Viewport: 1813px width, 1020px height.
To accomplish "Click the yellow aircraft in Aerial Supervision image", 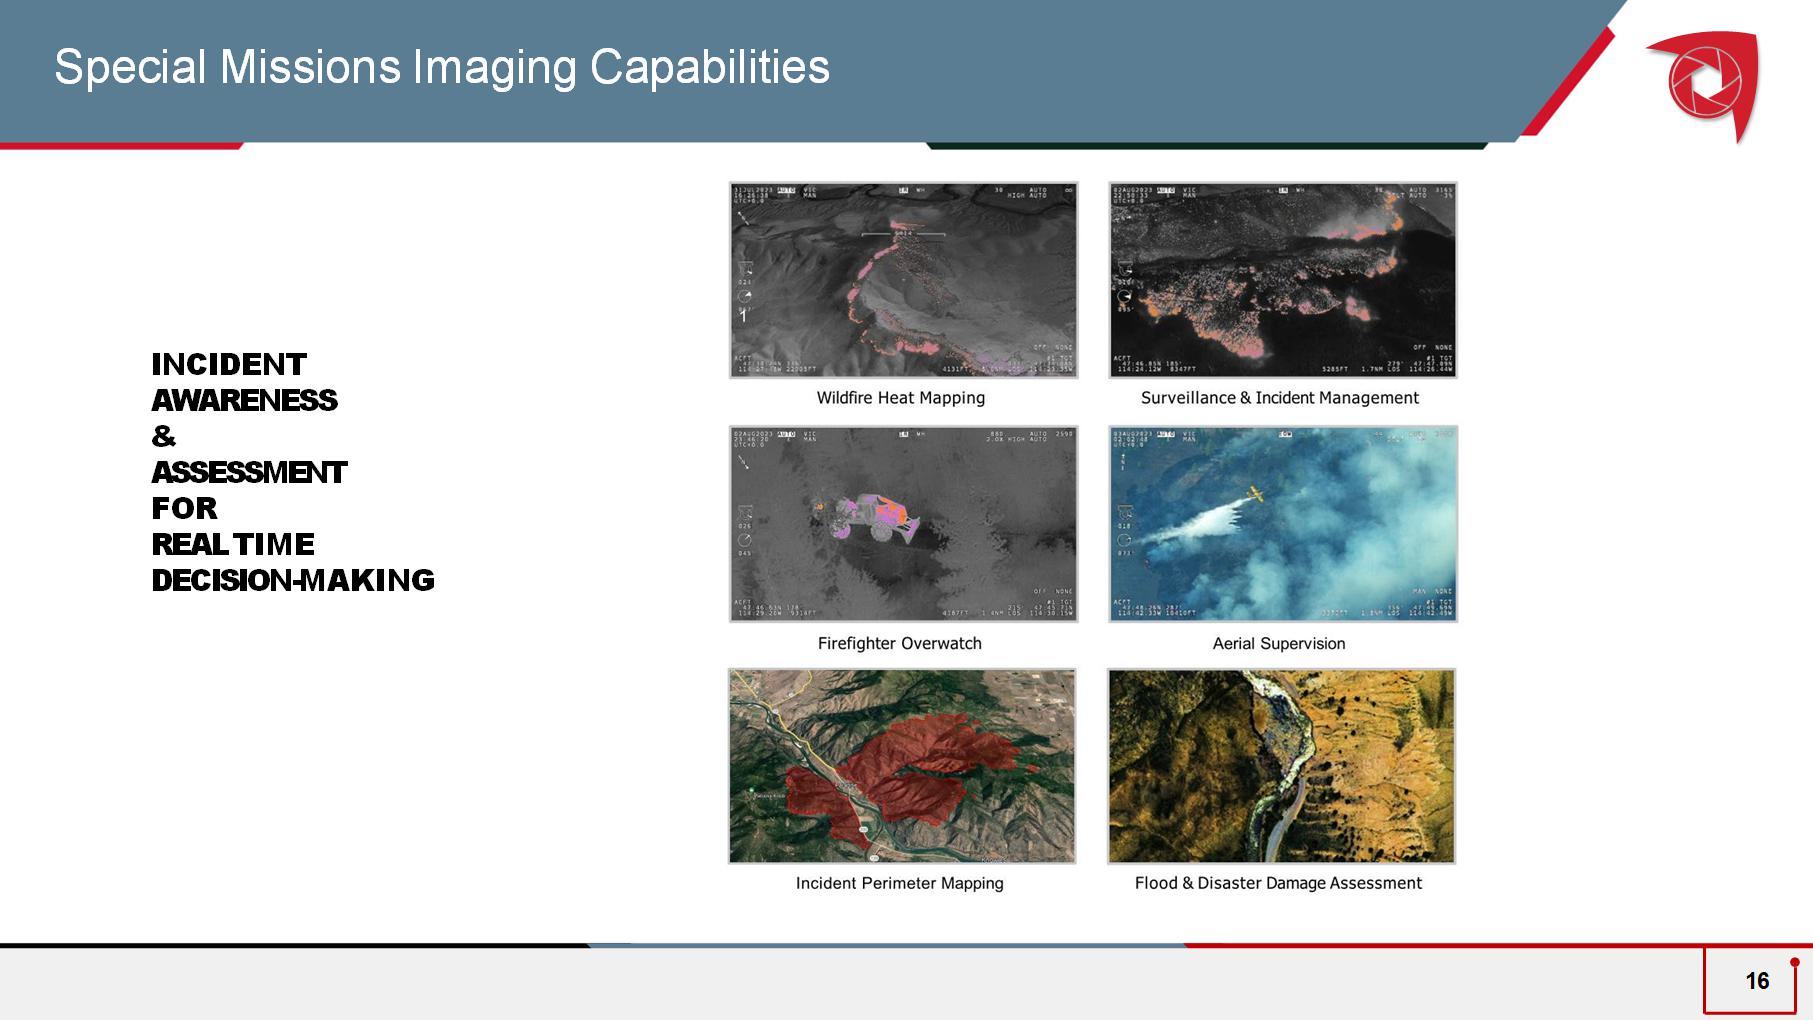I will coord(1254,493).
